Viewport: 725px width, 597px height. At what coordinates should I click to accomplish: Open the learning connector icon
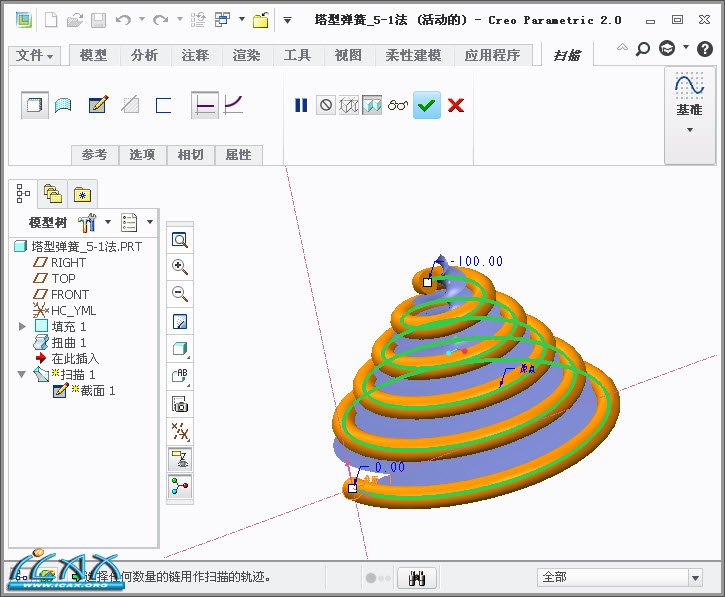click(x=667, y=48)
